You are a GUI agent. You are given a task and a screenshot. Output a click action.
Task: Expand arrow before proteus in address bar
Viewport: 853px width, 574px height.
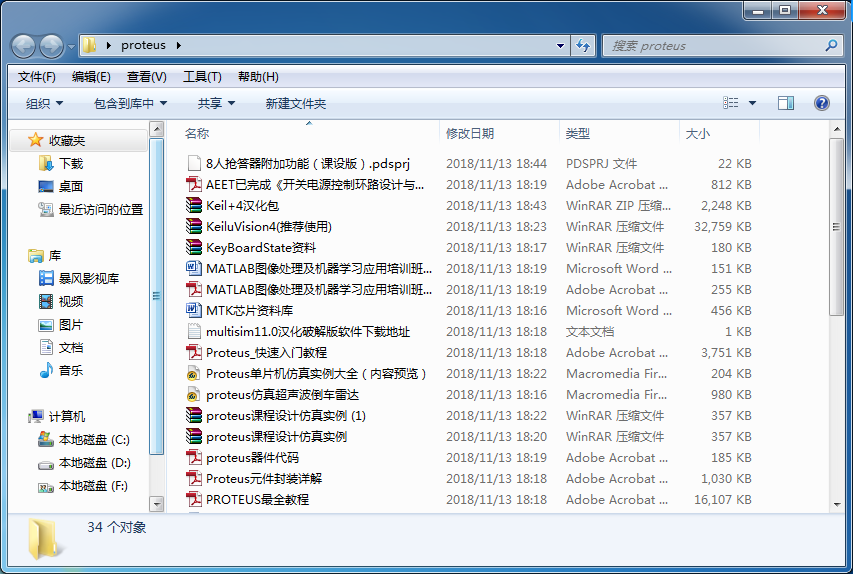109,45
